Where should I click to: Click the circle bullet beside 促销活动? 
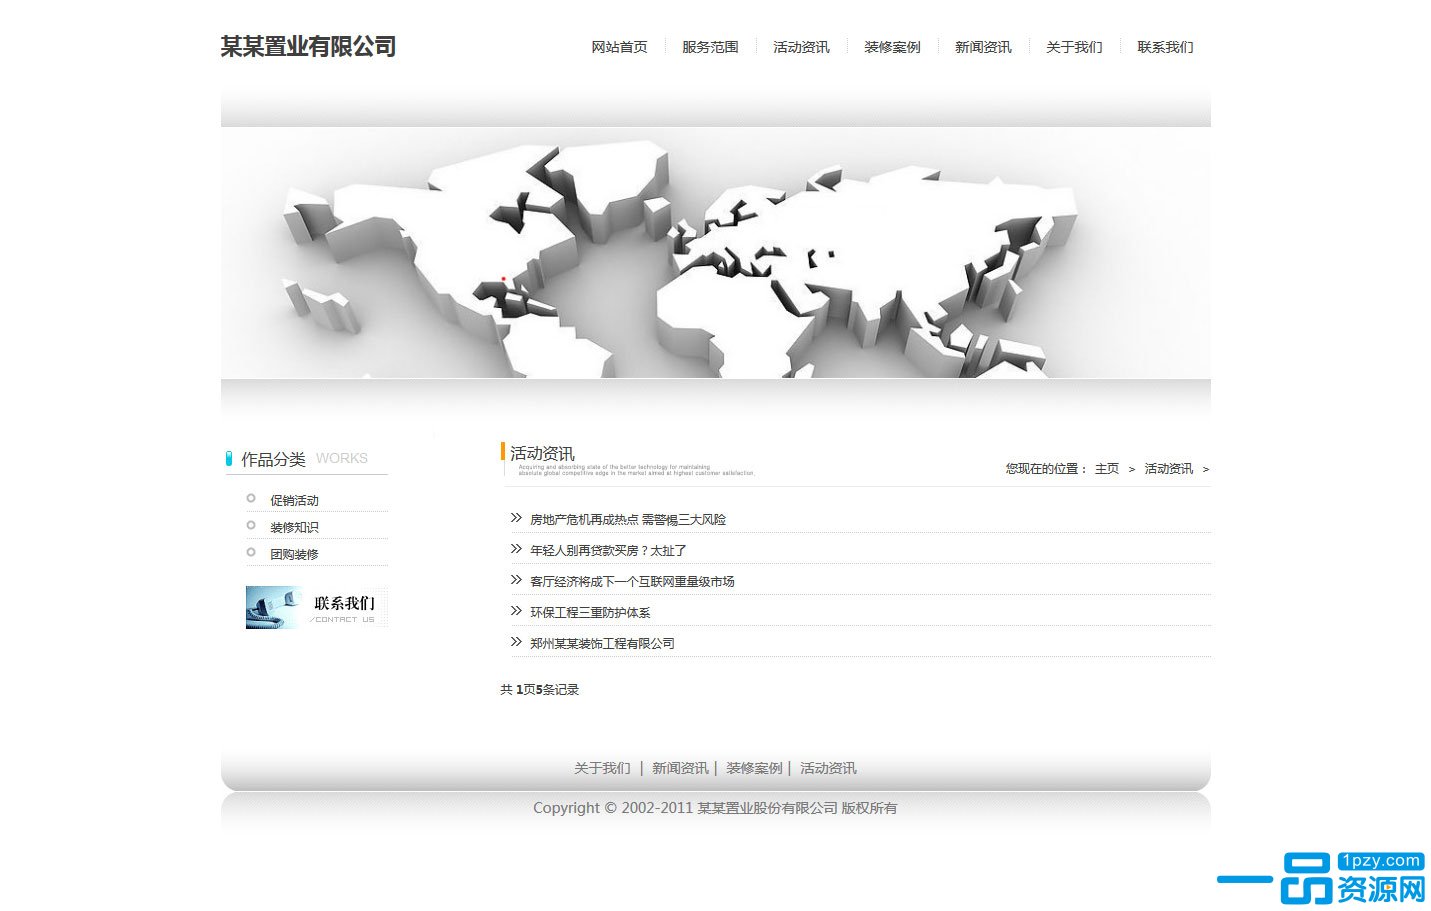(x=251, y=498)
